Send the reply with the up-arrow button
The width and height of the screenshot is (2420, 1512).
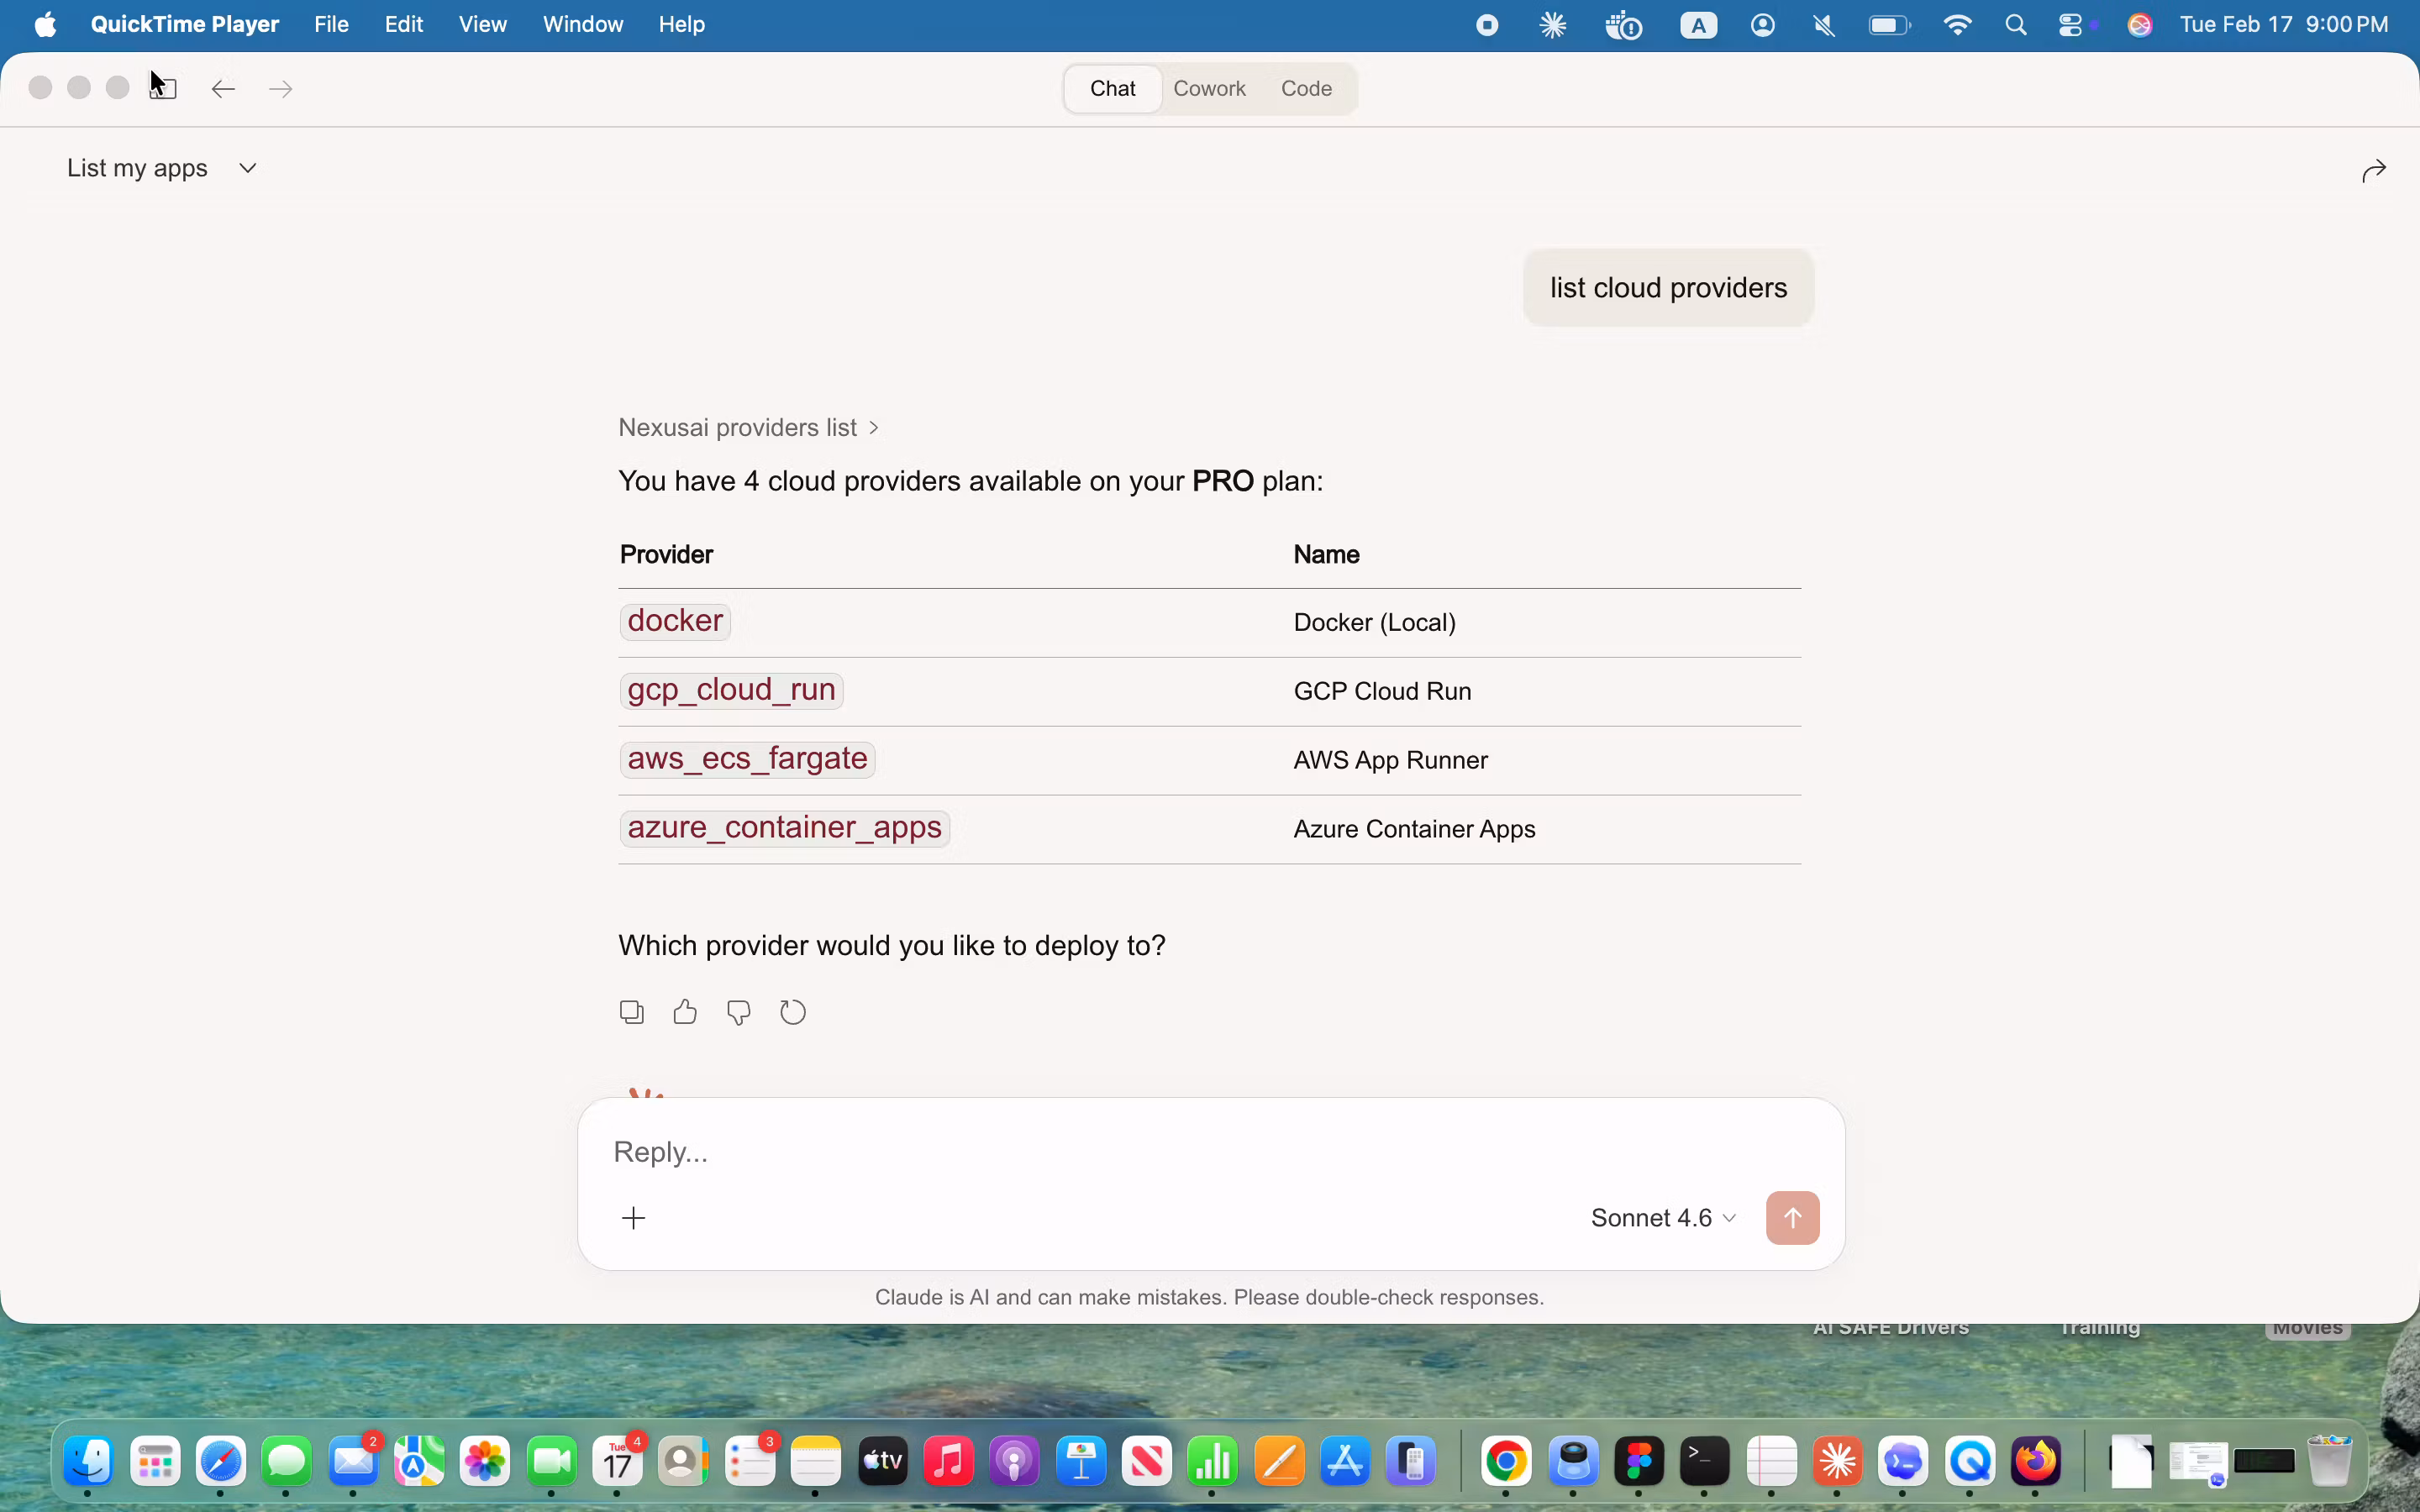tap(1791, 1218)
